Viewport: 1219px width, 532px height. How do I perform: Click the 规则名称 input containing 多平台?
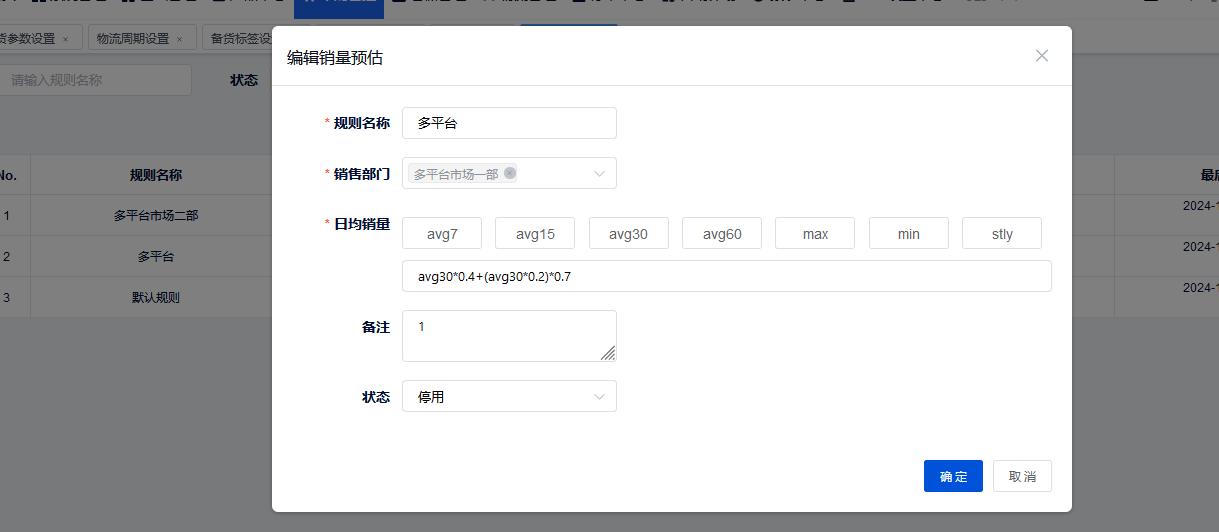[x=509, y=123]
